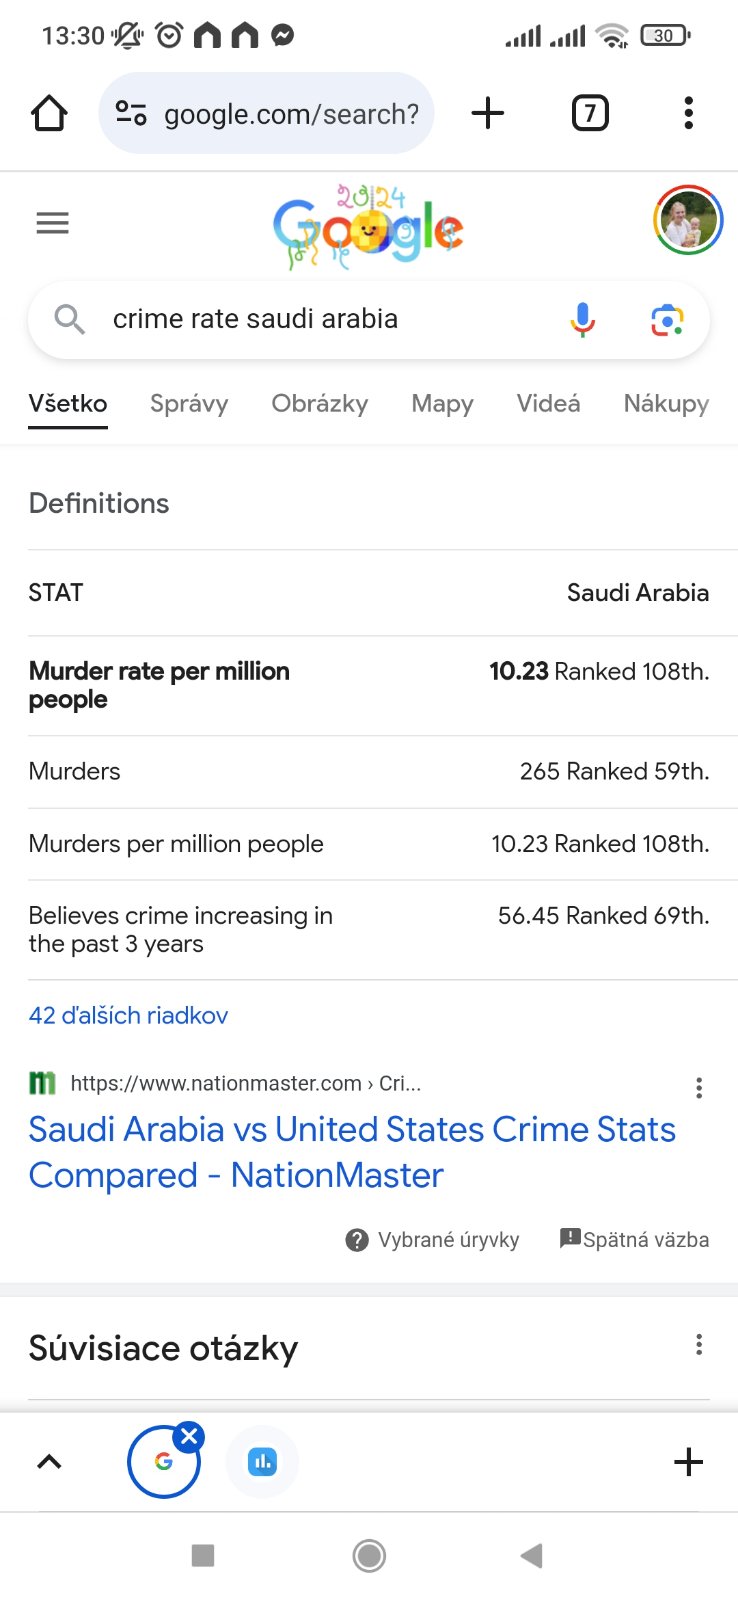
Task: Expand the 42 ďalších riadkov rows
Action: point(128,1015)
